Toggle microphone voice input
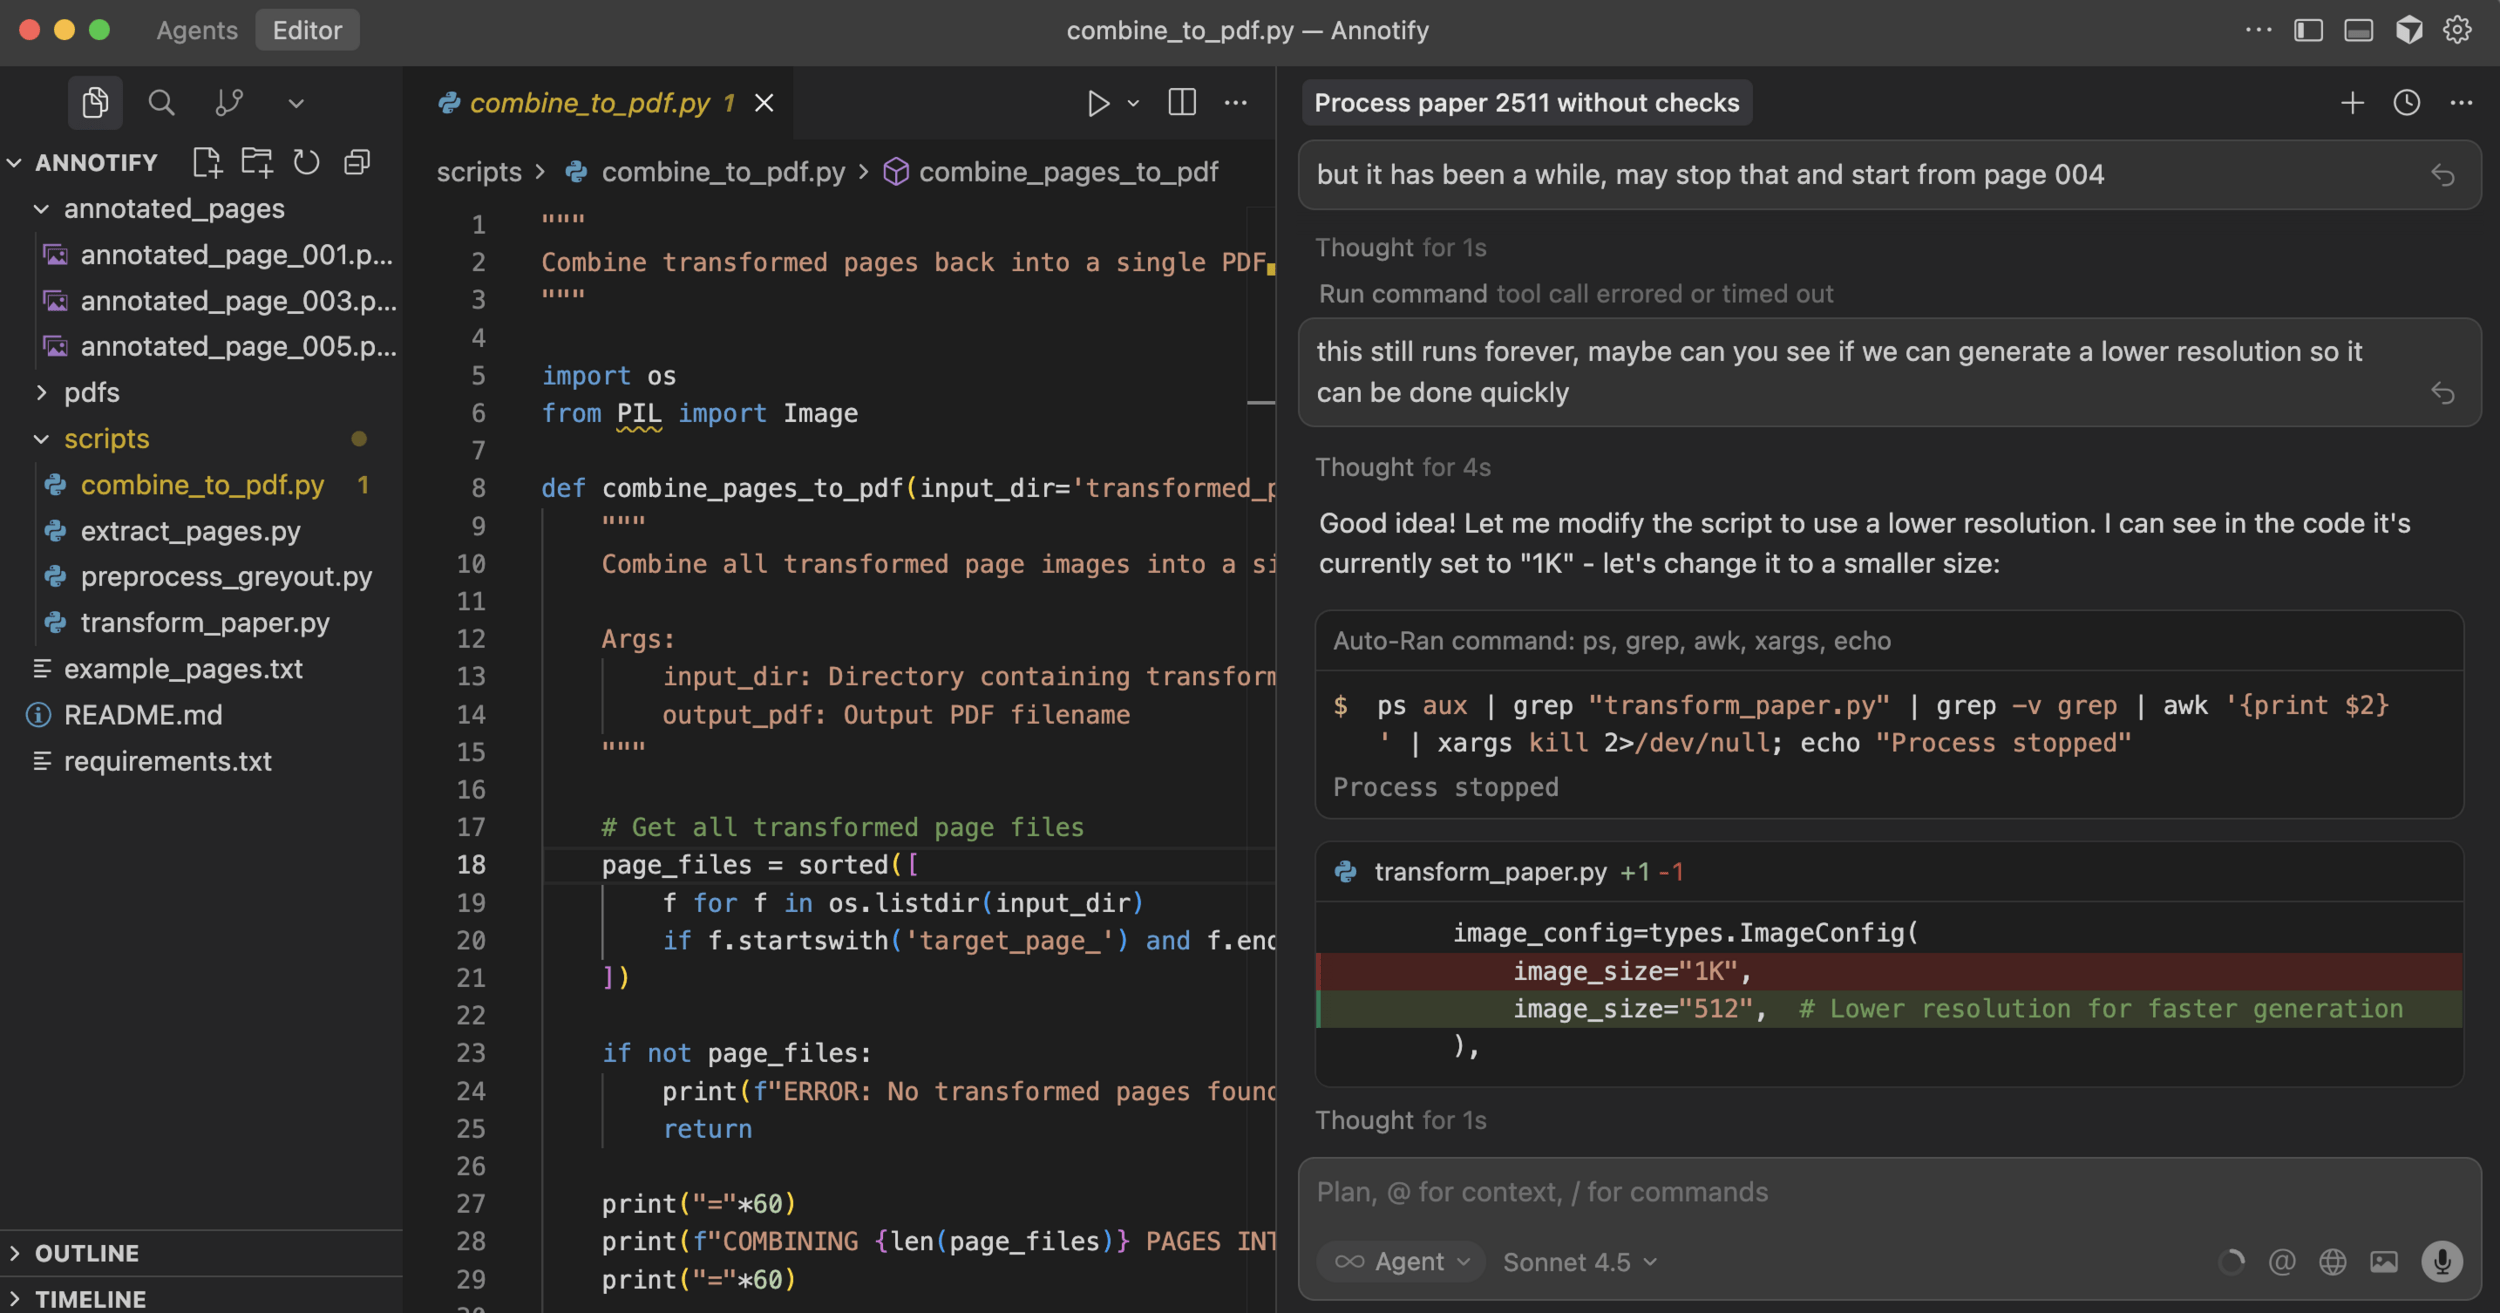 click(x=2442, y=1262)
